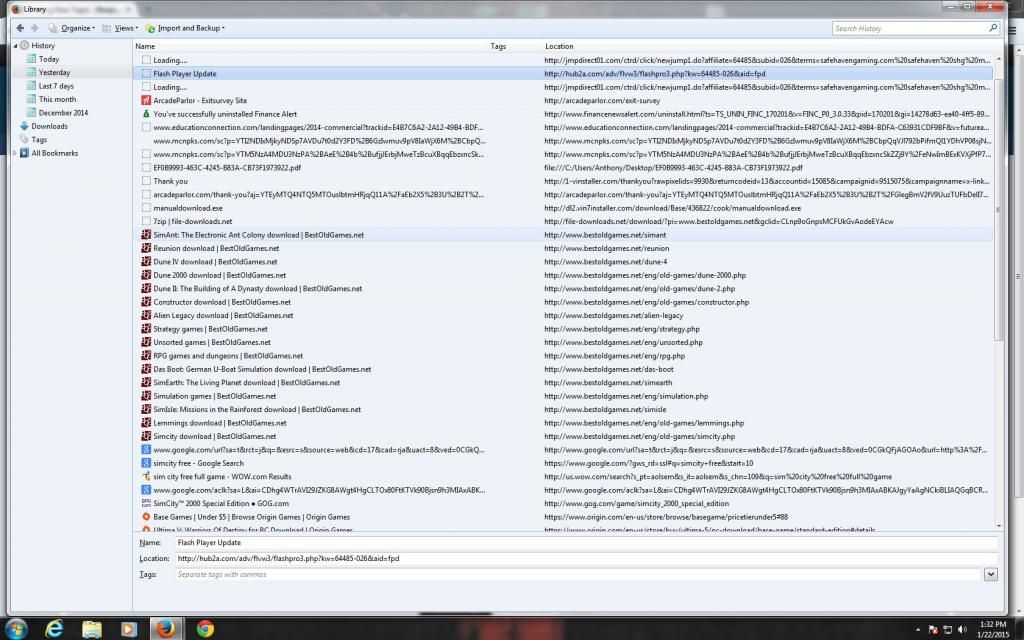
Task: Launch Google Chrome from the taskbar
Action: (x=205, y=628)
